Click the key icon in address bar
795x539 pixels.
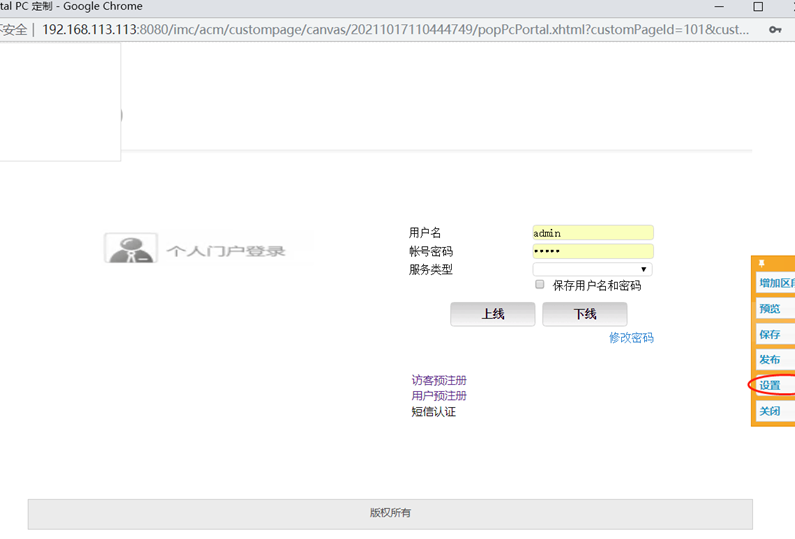[x=775, y=29]
